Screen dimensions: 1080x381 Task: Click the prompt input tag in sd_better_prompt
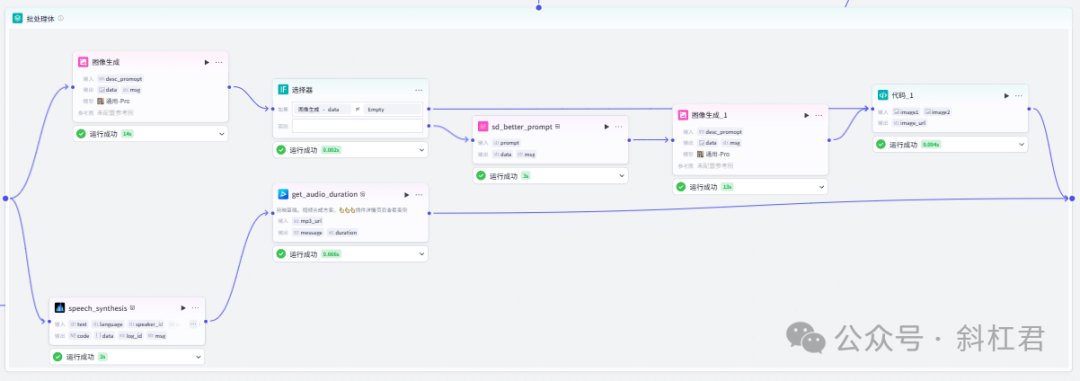click(x=507, y=143)
